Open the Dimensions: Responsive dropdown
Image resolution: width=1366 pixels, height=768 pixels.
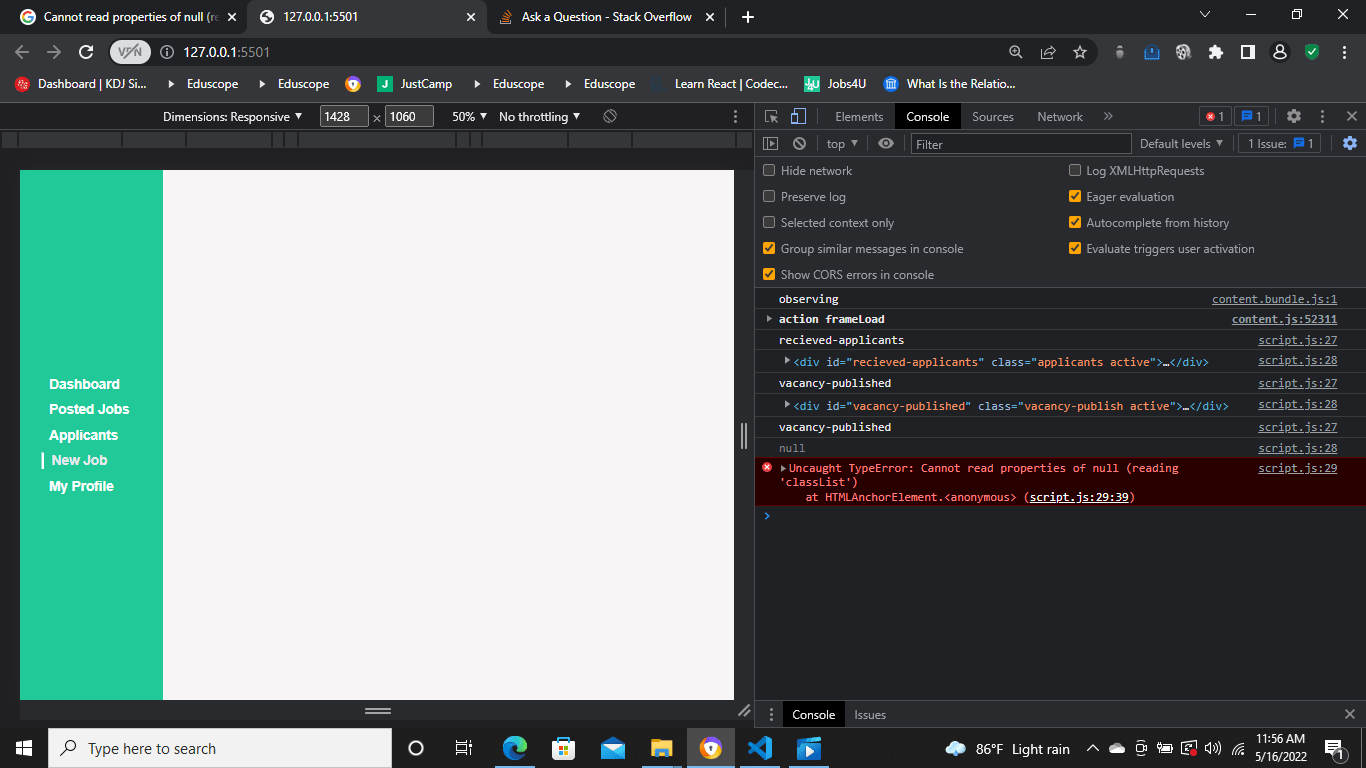[233, 117]
